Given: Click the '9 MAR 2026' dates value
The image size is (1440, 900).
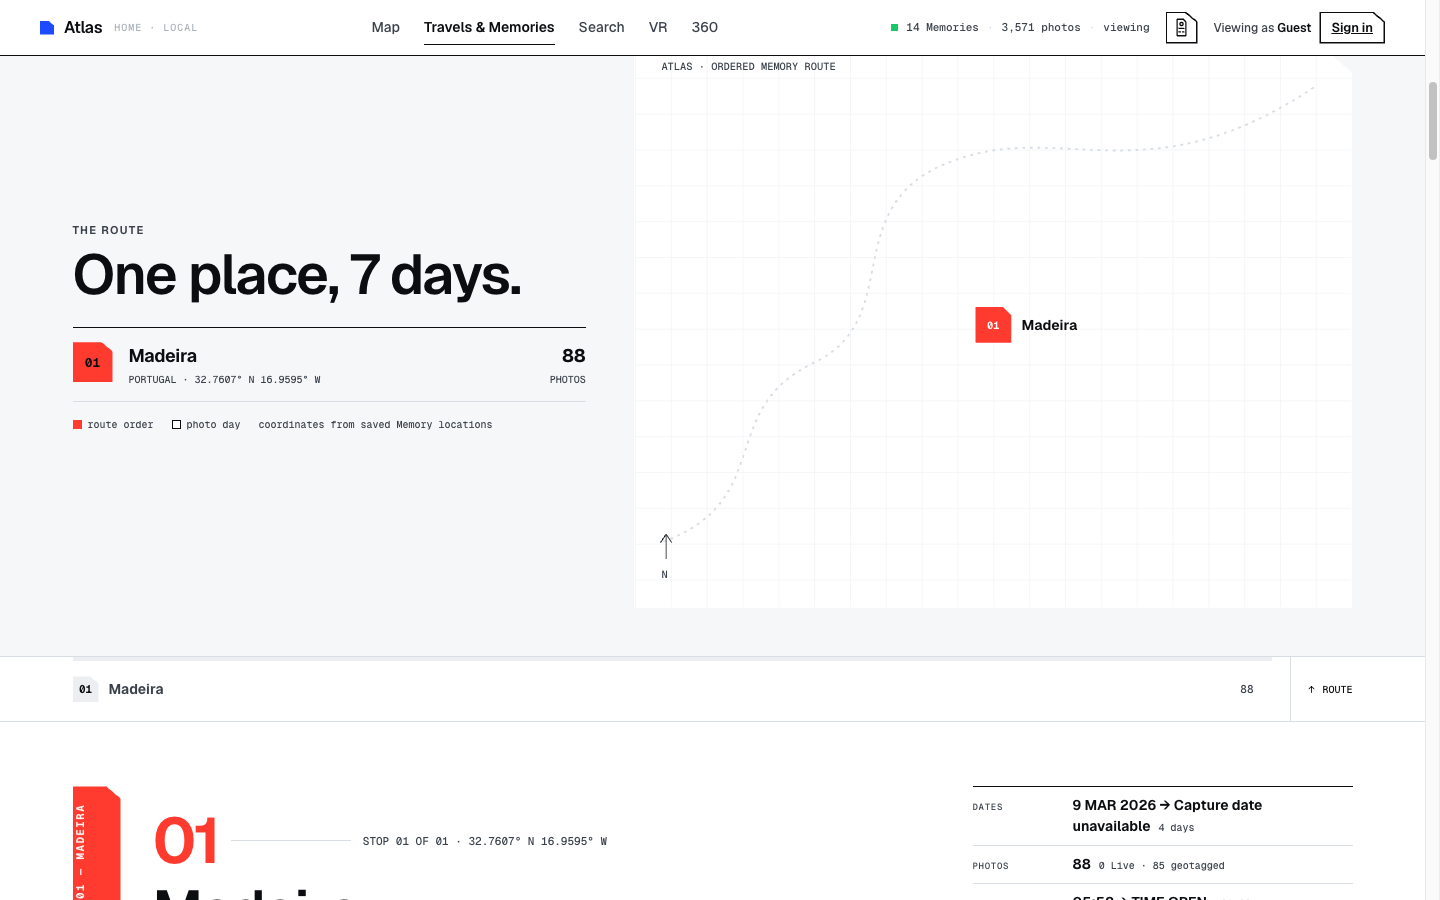Looking at the screenshot, I should 1114,805.
